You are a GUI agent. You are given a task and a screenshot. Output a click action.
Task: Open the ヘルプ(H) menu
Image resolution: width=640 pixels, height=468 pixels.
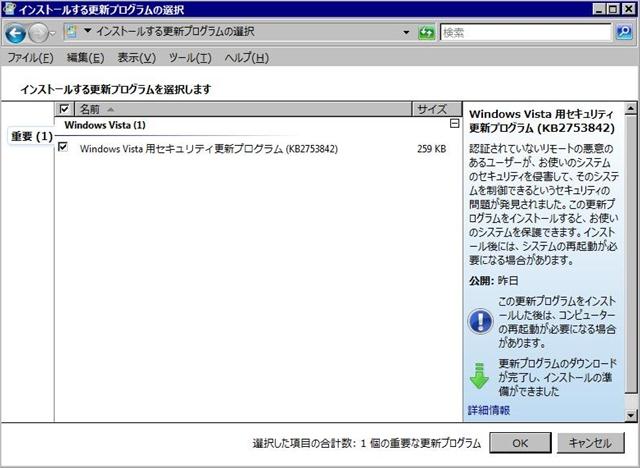pos(247,58)
